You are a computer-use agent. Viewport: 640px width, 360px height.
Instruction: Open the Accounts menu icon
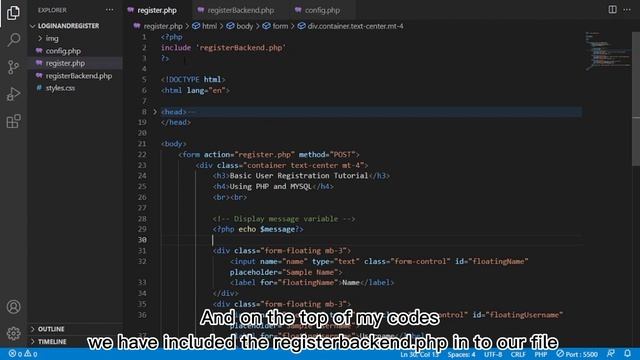click(x=13, y=307)
